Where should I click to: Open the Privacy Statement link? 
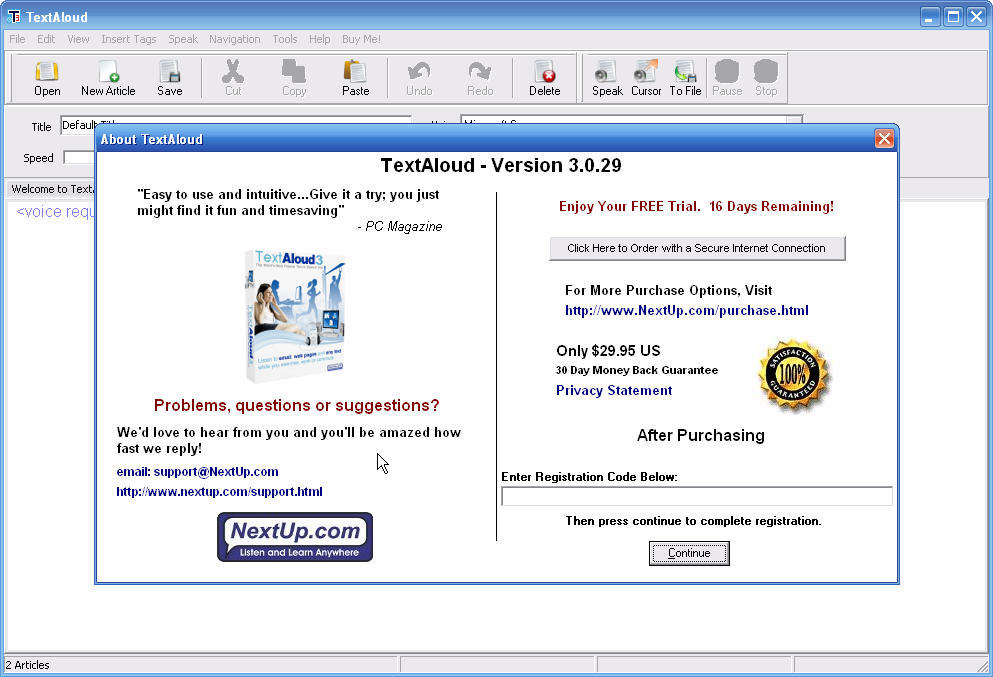pos(614,390)
